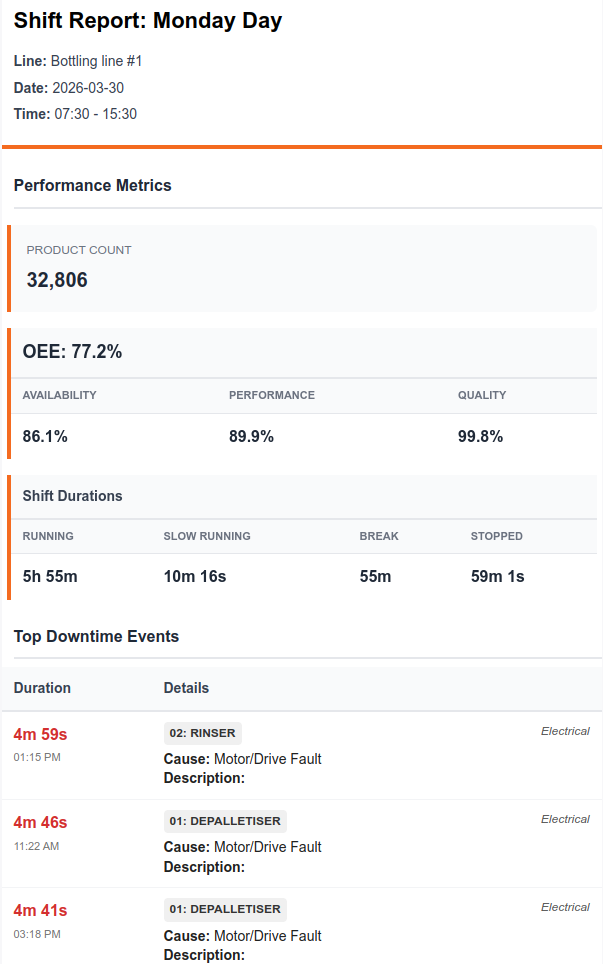Viewport: 603px width, 964px height.
Task: Click the product count value 32,806
Action: pos(57,280)
